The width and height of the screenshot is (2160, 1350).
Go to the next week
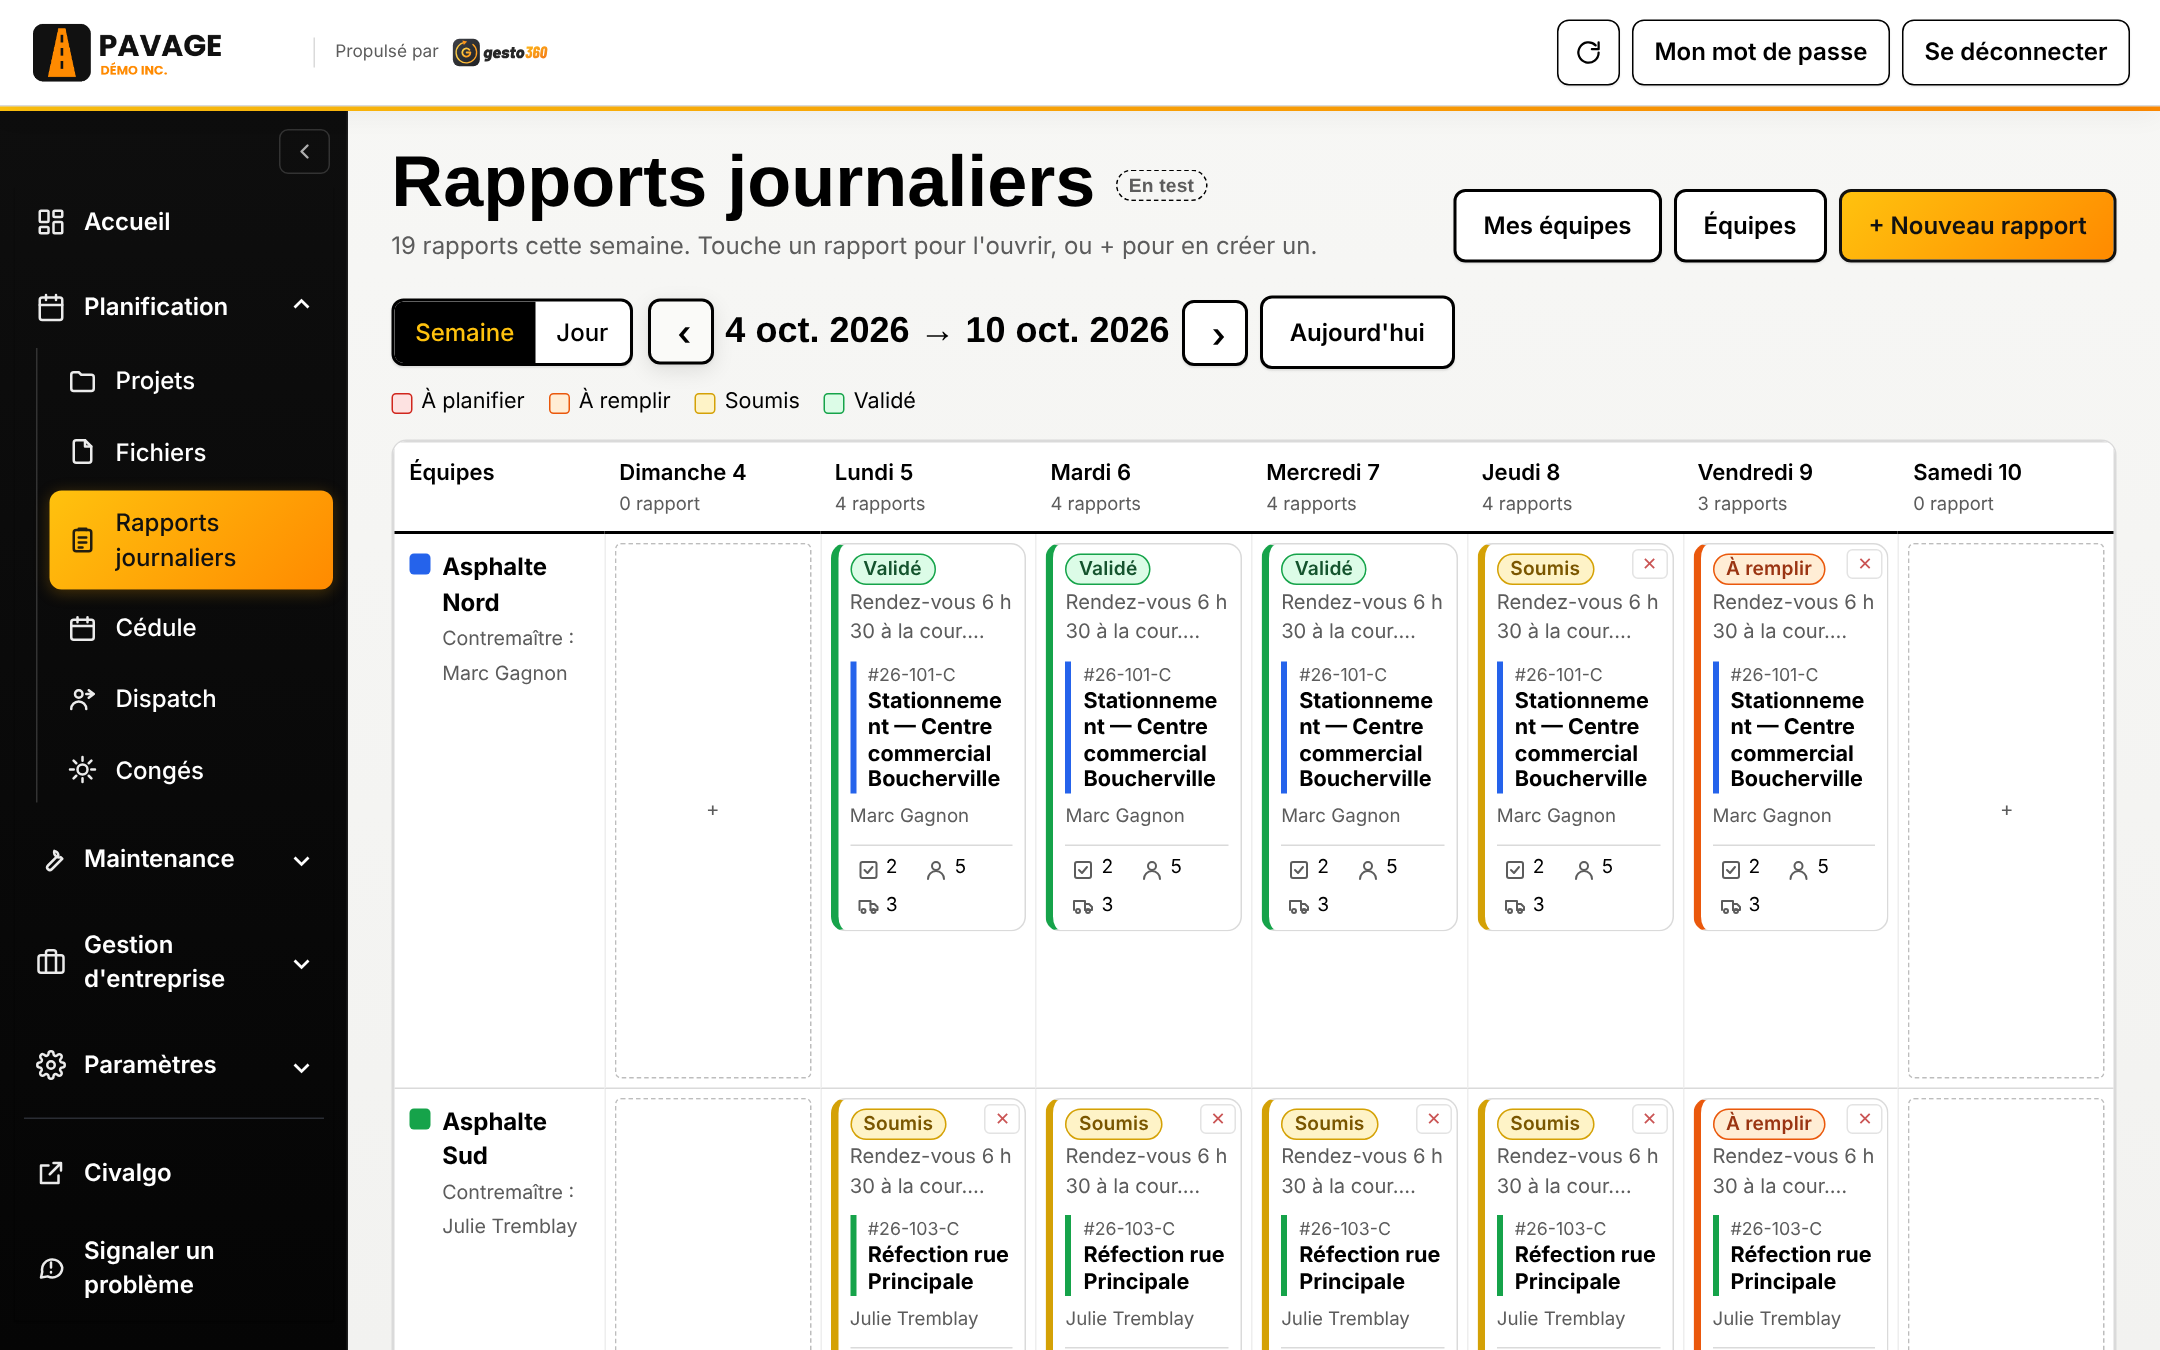pyautogui.click(x=1215, y=333)
